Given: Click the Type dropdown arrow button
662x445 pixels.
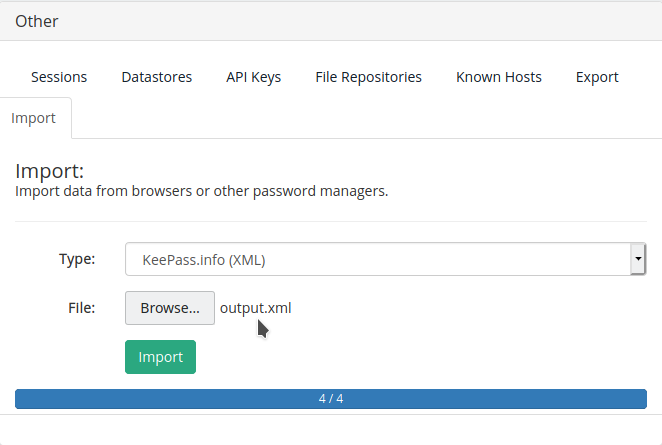Looking at the screenshot, I should (x=638, y=259).
